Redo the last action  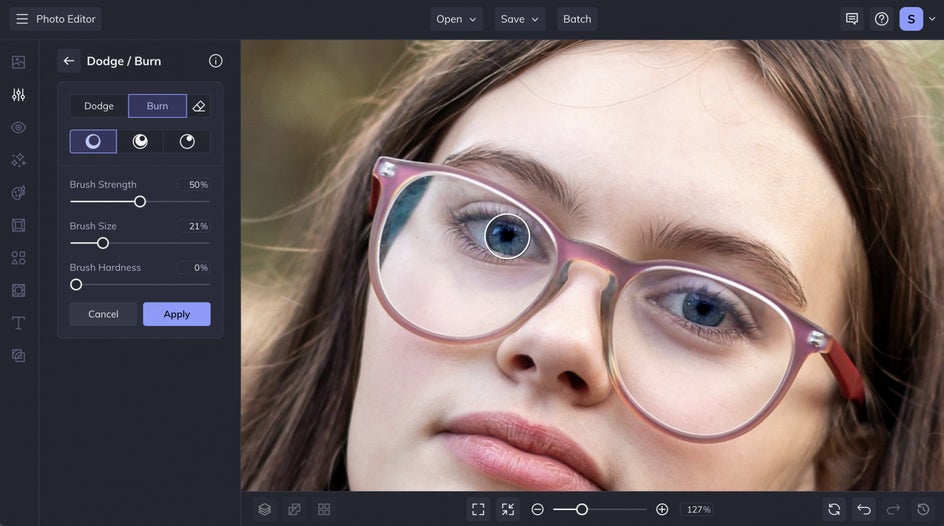(x=893, y=510)
